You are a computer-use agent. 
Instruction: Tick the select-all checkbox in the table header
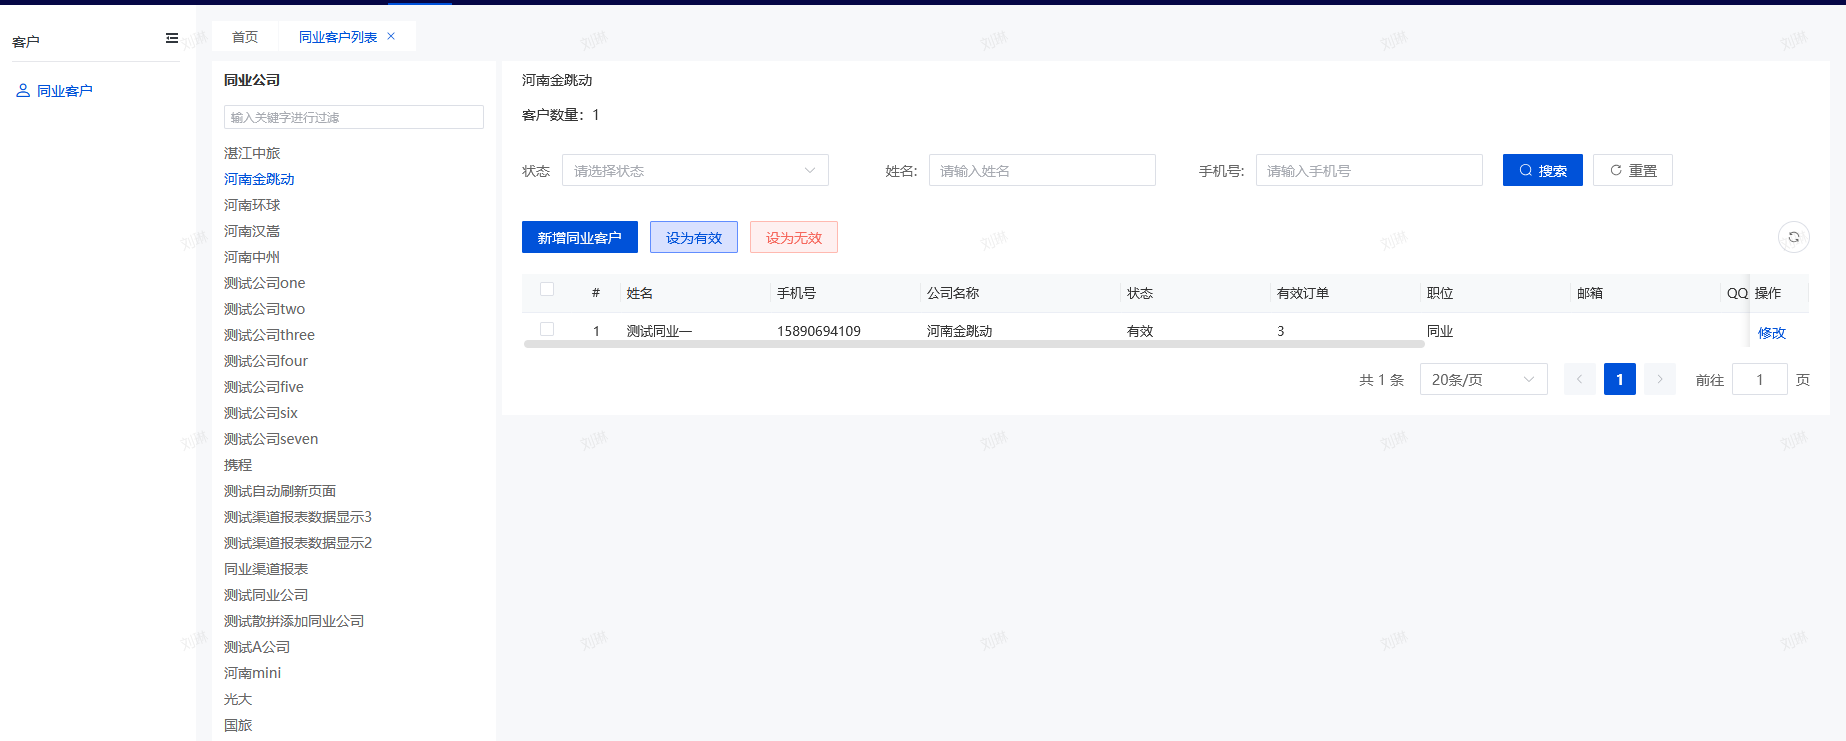point(547,290)
